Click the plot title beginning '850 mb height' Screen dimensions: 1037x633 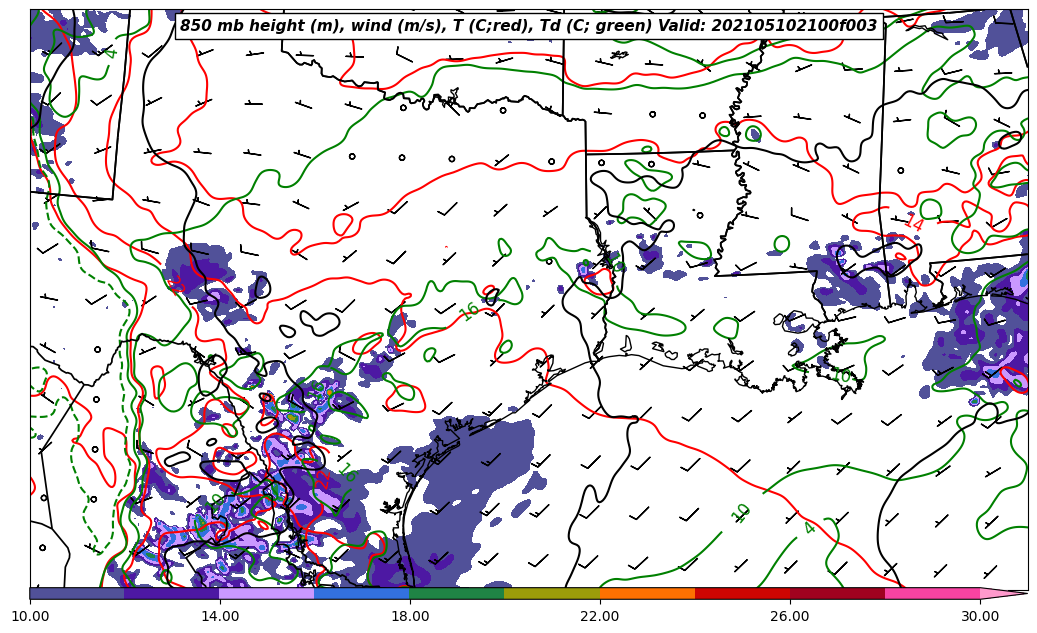pyautogui.click(x=529, y=26)
